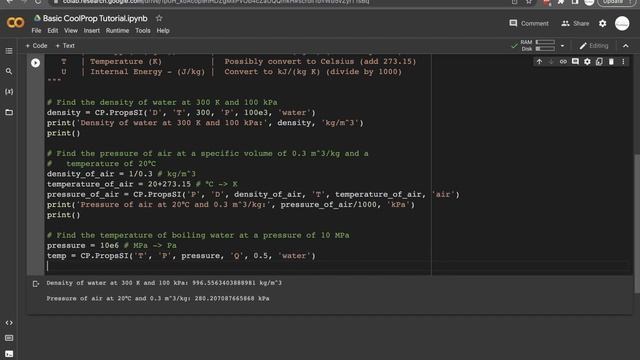The height and width of the screenshot is (360, 640).
Task: Click the 'density_of_air = 1/0.3' line
Action: click(121, 174)
